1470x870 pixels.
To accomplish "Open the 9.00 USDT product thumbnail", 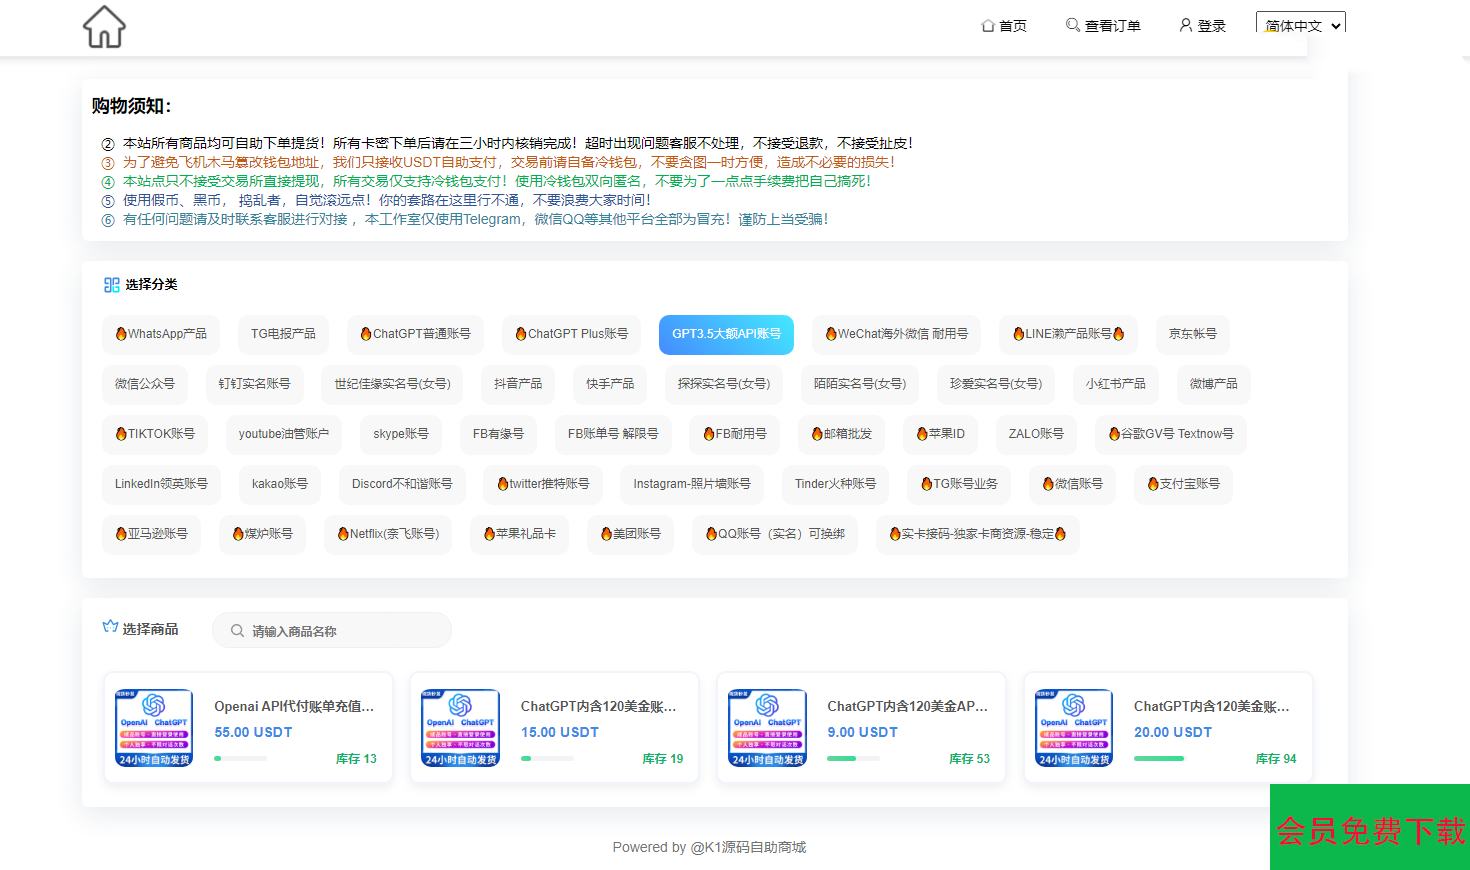I will click(x=767, y=728).
